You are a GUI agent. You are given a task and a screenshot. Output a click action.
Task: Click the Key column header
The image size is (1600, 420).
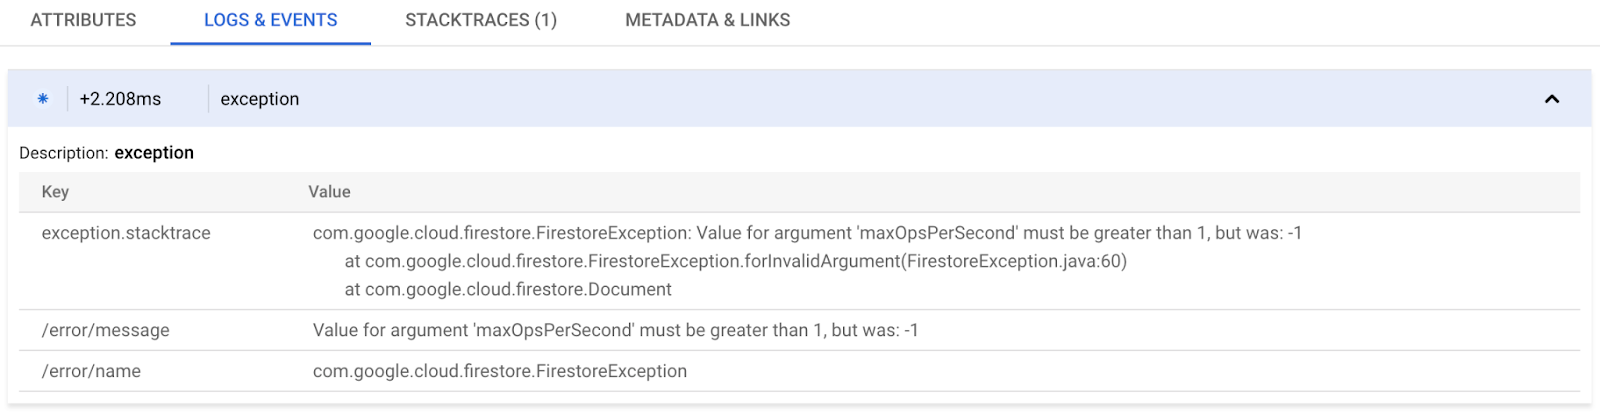[55, 192]
